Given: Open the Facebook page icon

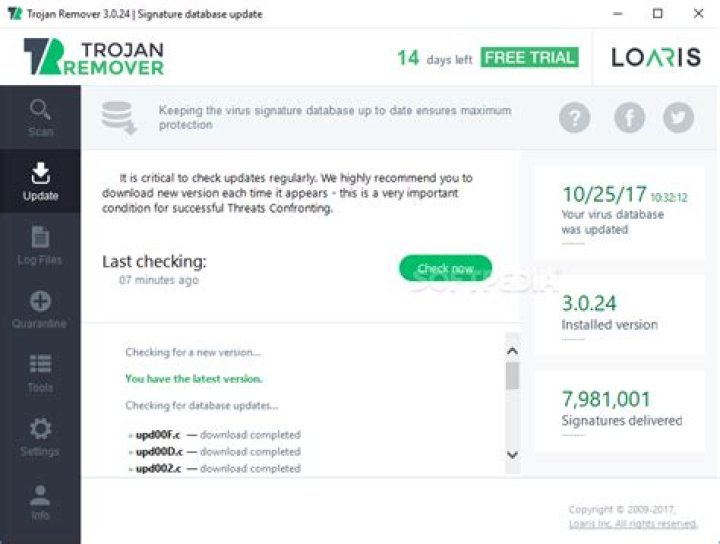Looking at the screenshot, I should click(x=629, y=118).
